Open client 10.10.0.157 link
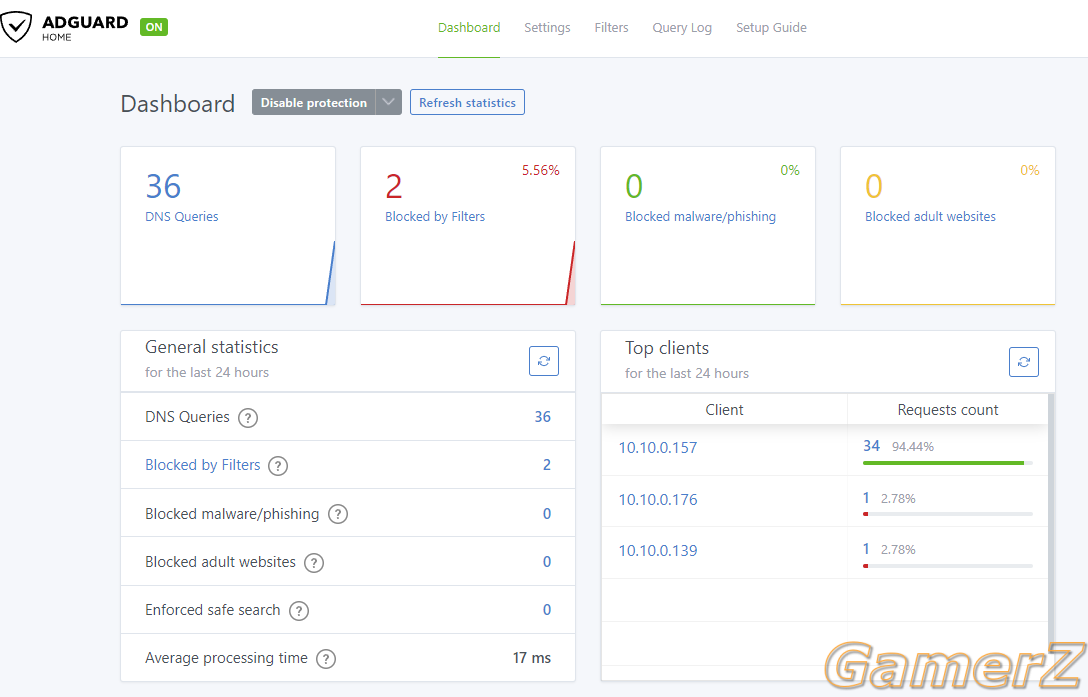The image size is (1088, 697). click(658, 448)
